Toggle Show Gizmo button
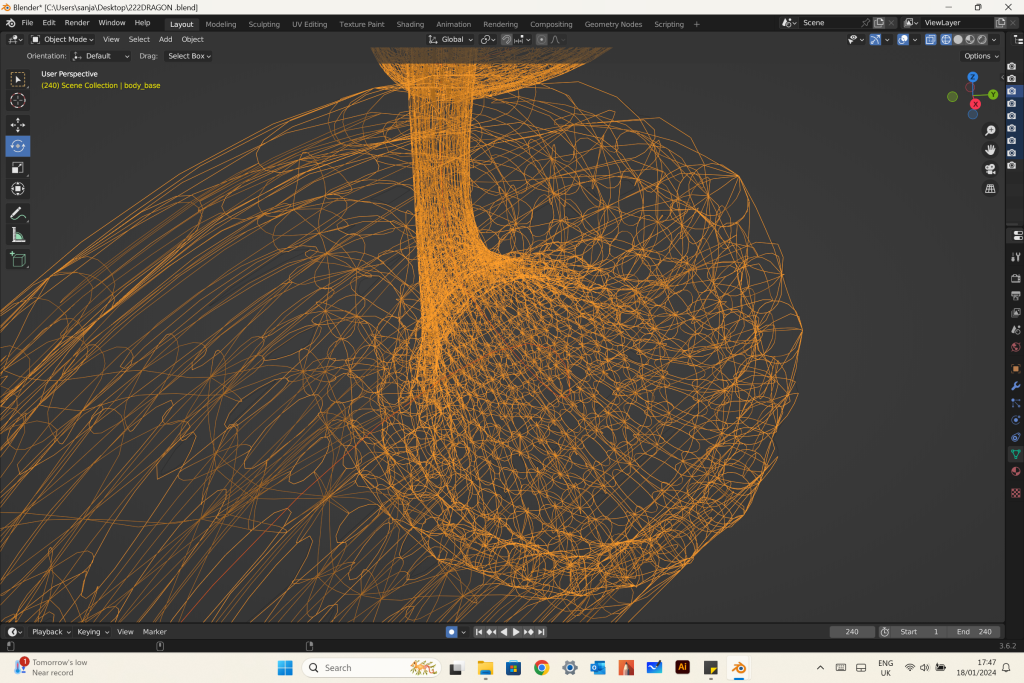 pyautogui.click(x=875, y=40)
